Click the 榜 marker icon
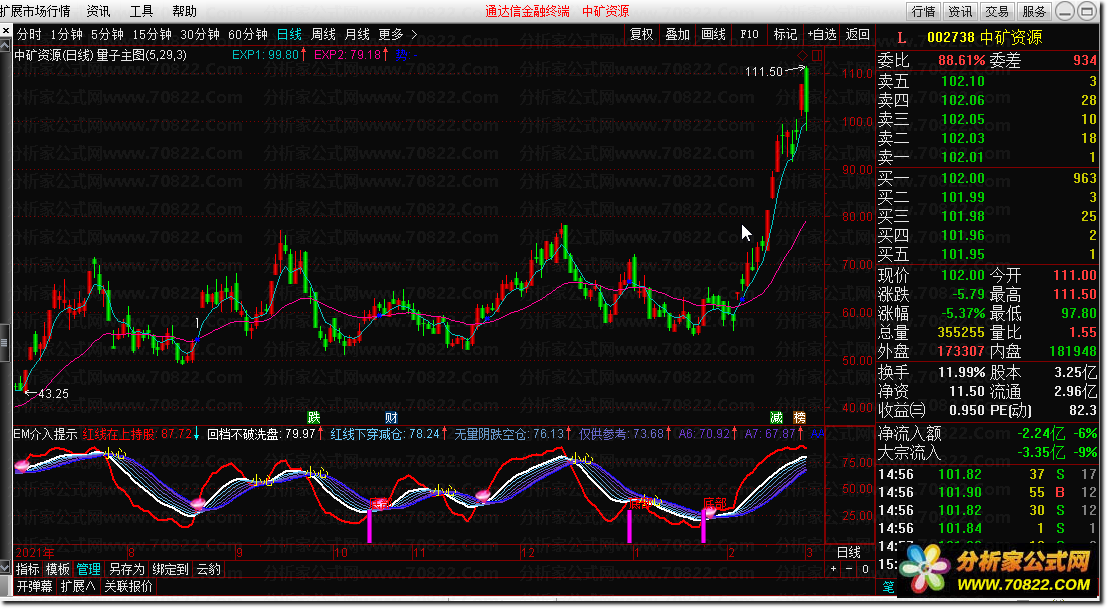Screen dimensions: 1109x609 [x=800, y=418]
